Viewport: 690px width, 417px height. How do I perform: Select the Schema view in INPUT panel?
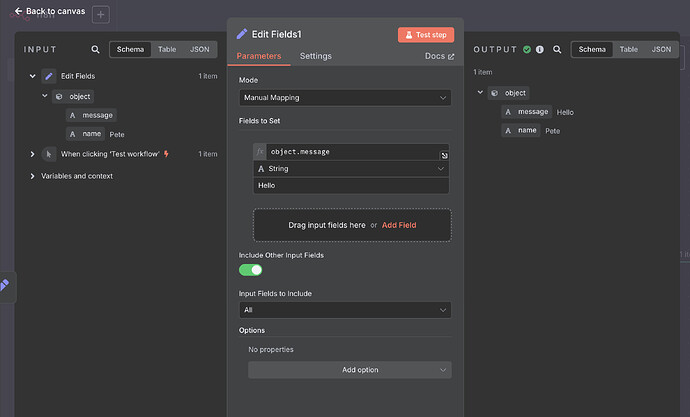[130, 49]
